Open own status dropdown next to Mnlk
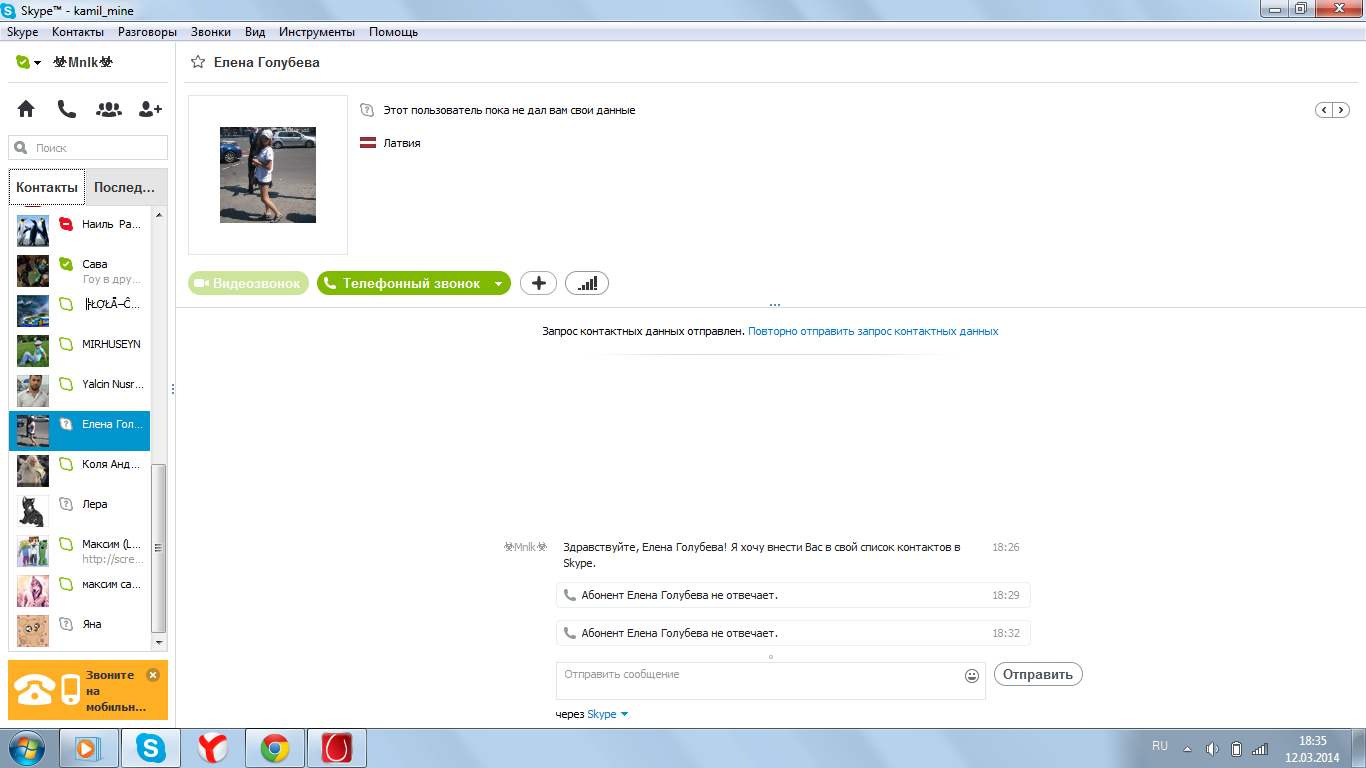Viewport: 1366px width, 768px height. (x=37, y=63)
